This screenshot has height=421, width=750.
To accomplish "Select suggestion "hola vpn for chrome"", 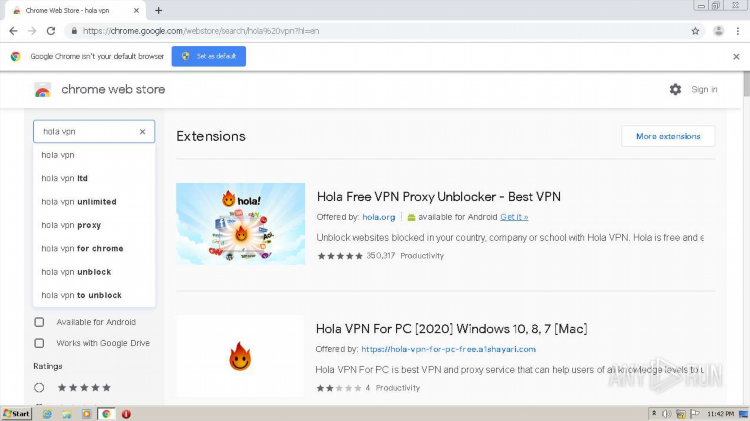I will [x=94, y=249].
